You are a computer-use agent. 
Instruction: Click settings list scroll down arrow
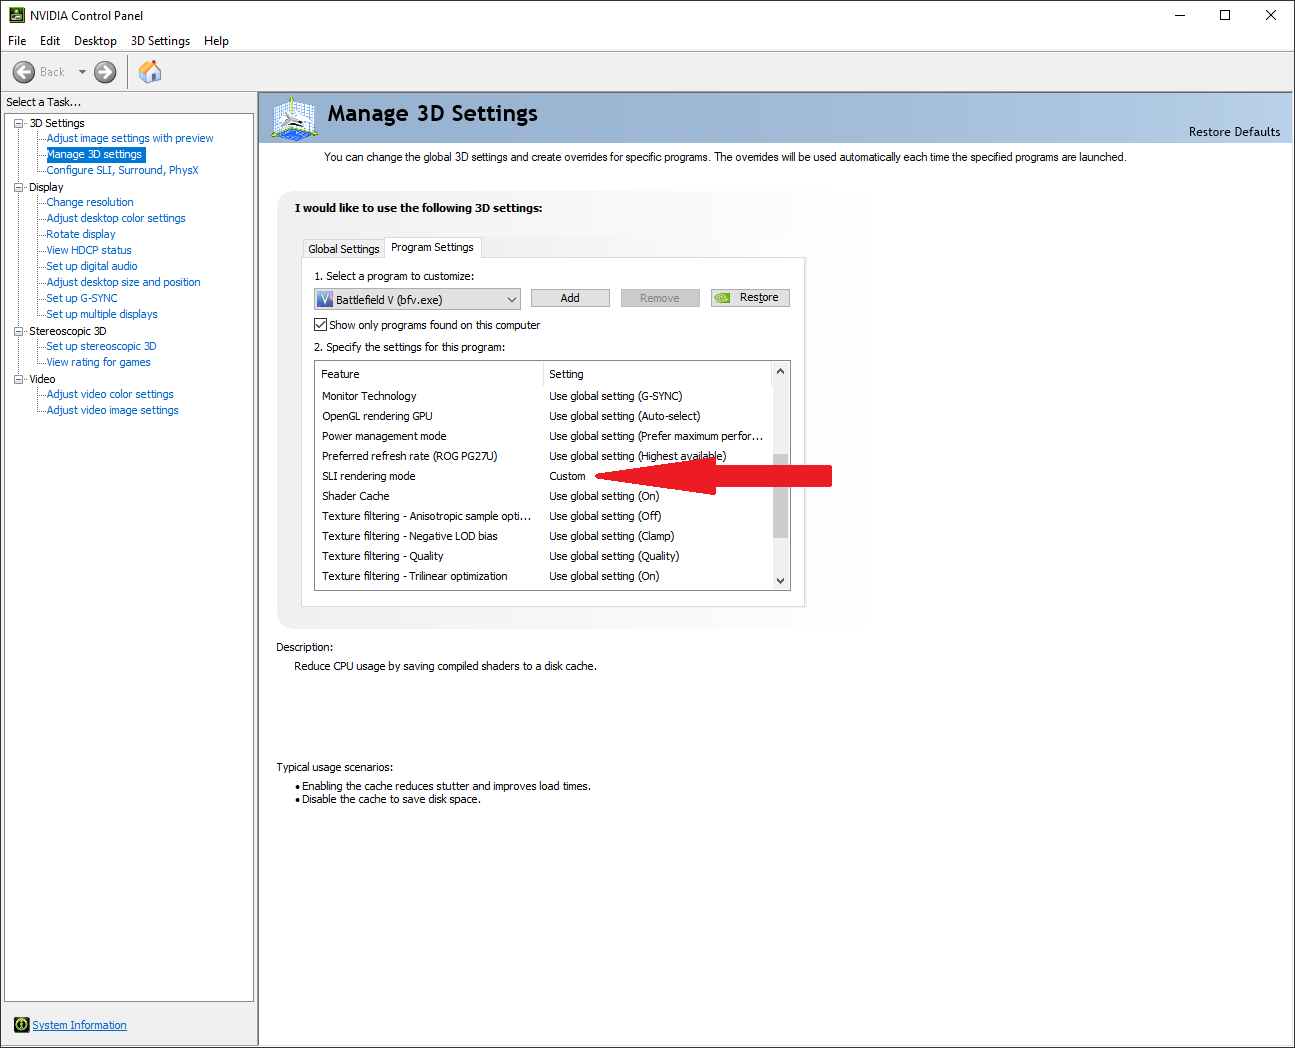[x=781, y=580]
